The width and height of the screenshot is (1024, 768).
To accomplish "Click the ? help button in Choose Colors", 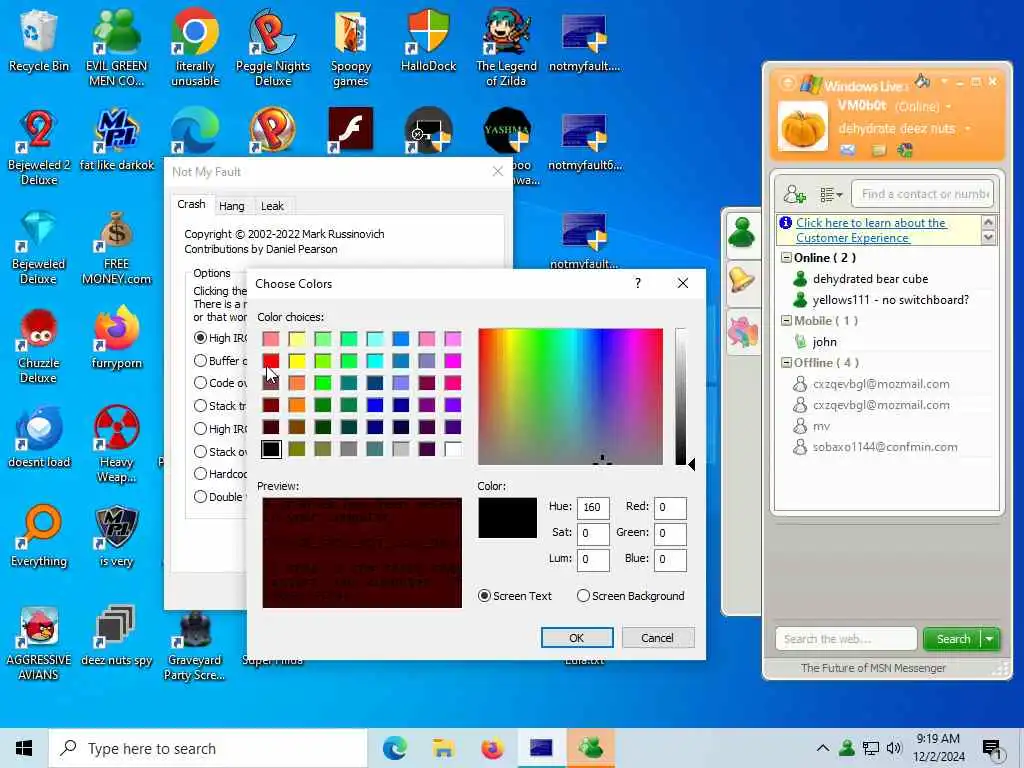I will [x=638, y=283].
